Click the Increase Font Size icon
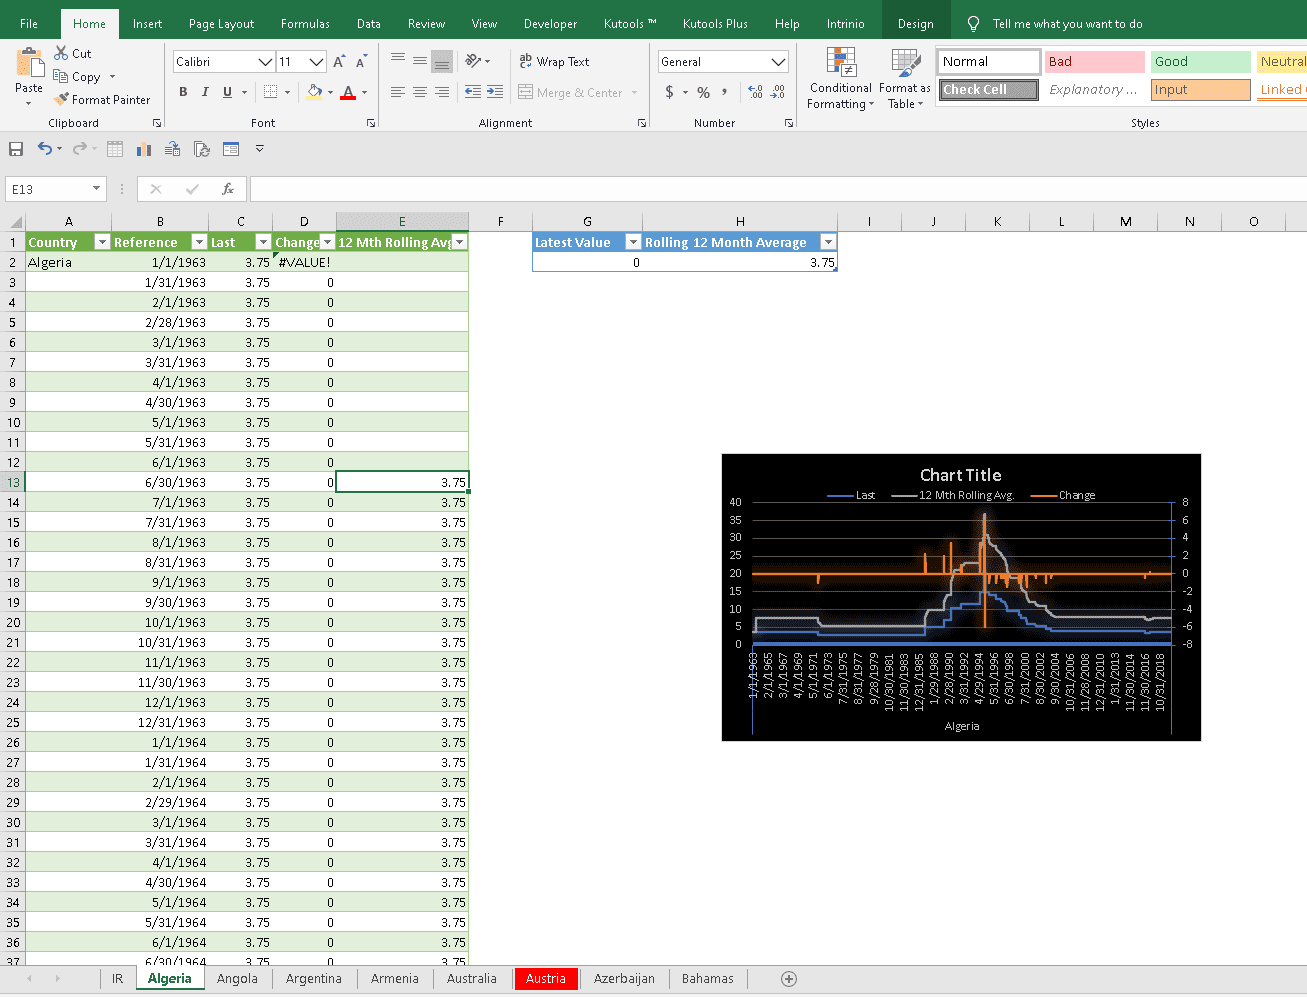1307x997 pixels. click(x=339, y=62)
